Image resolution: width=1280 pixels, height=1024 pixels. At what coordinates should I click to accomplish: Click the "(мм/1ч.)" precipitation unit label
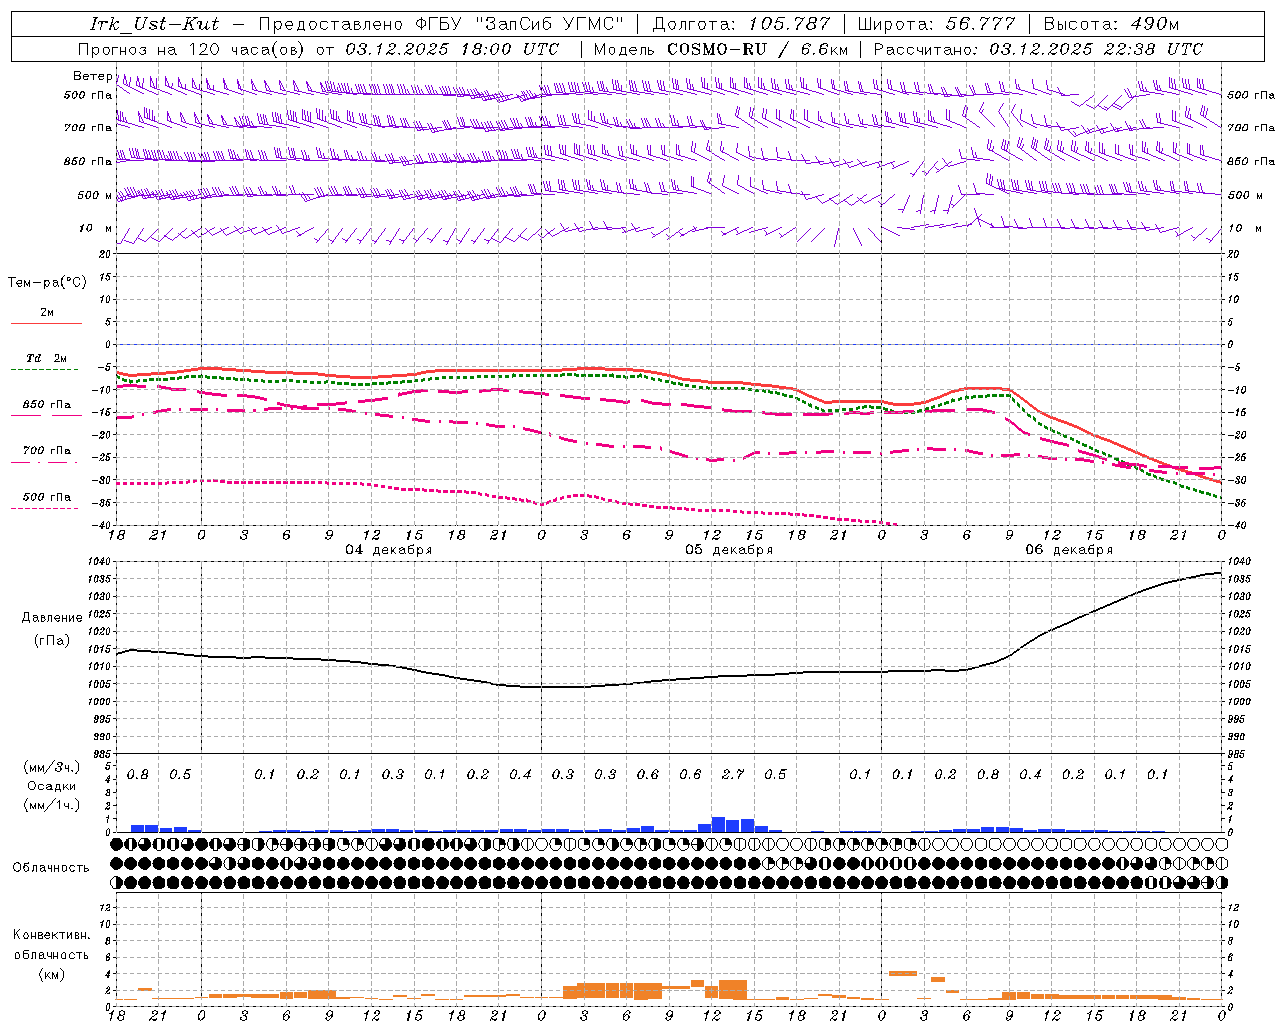tap(49, 805)
